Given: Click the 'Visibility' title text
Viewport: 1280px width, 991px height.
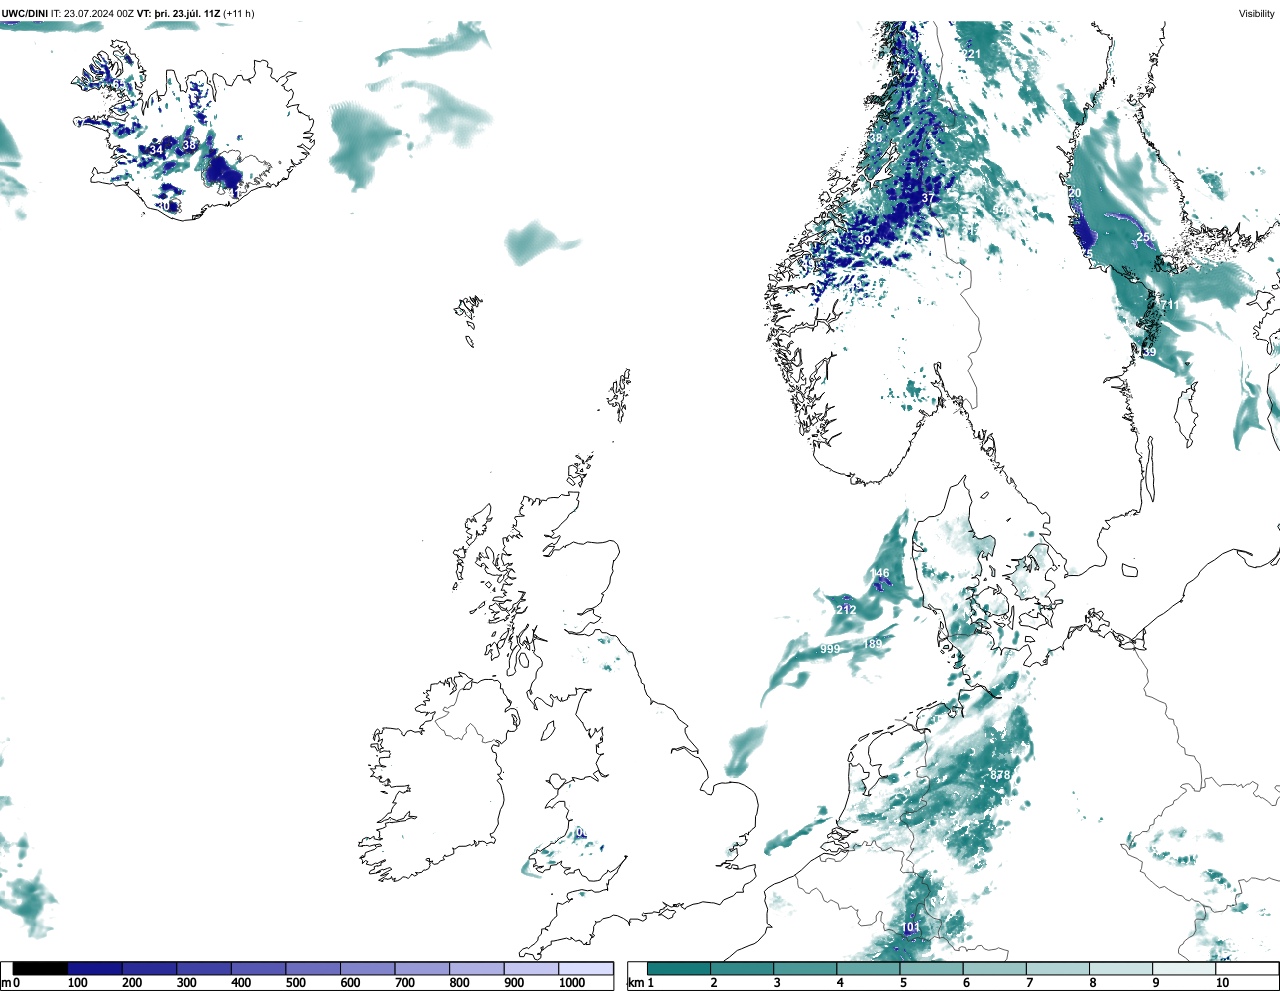Looking at the screenshot, I should tap(1257, 14).
